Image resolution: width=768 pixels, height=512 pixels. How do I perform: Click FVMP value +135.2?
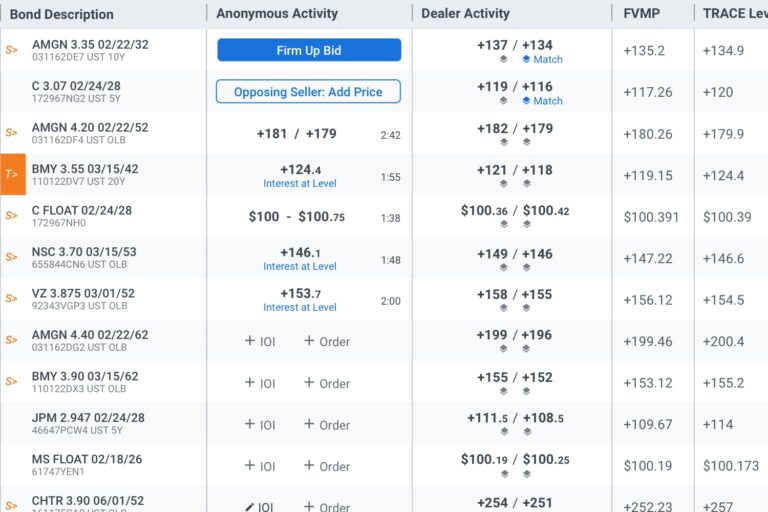click(x=644, y=50)
